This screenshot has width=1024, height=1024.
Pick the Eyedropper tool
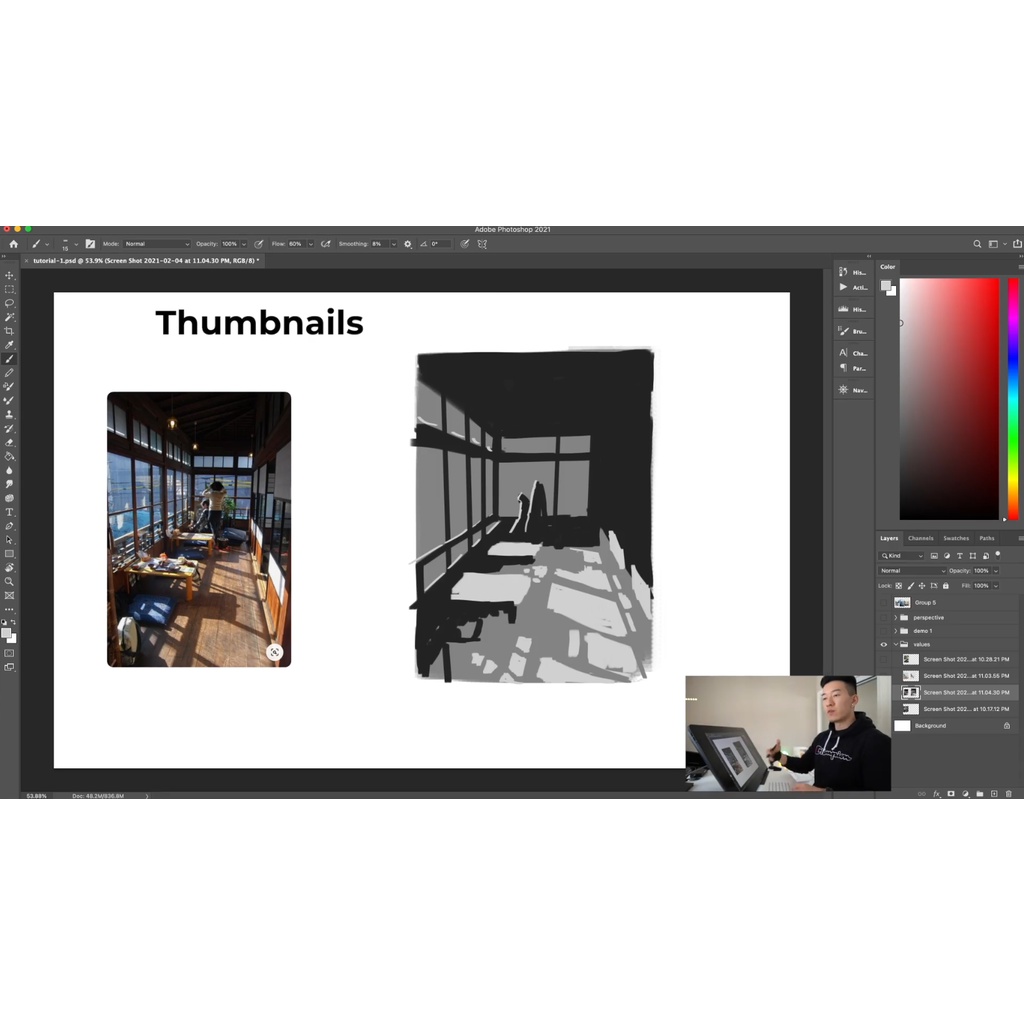coord(9,345)
